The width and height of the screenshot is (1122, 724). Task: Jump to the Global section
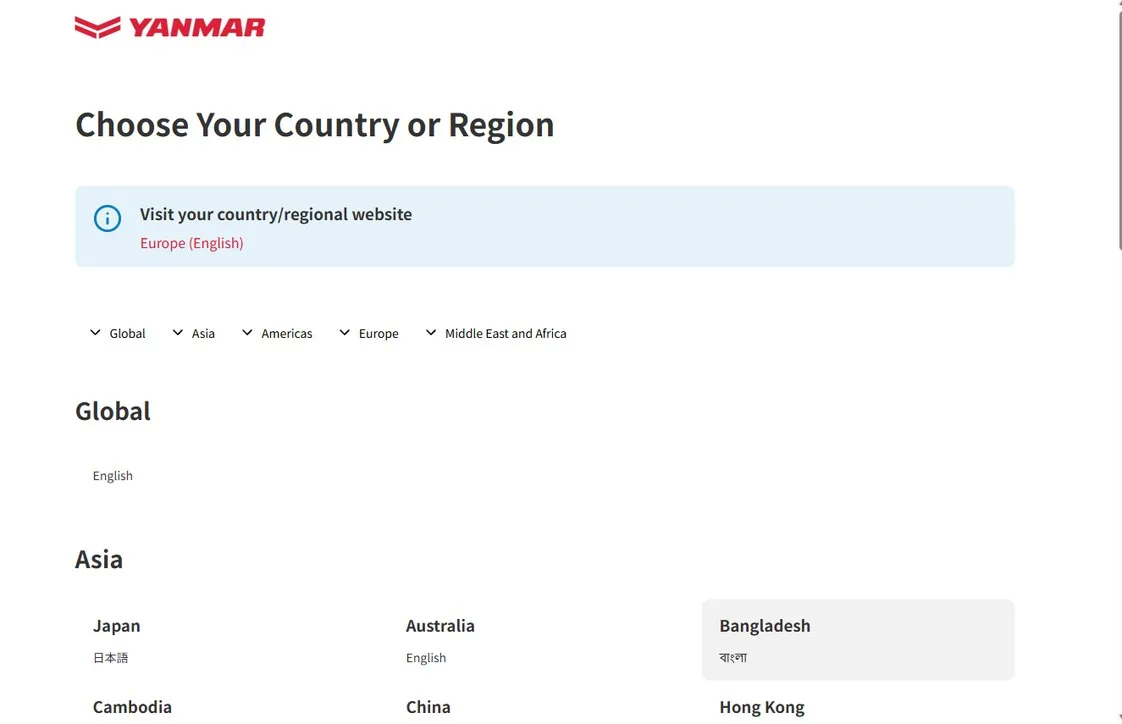point(127,333)
